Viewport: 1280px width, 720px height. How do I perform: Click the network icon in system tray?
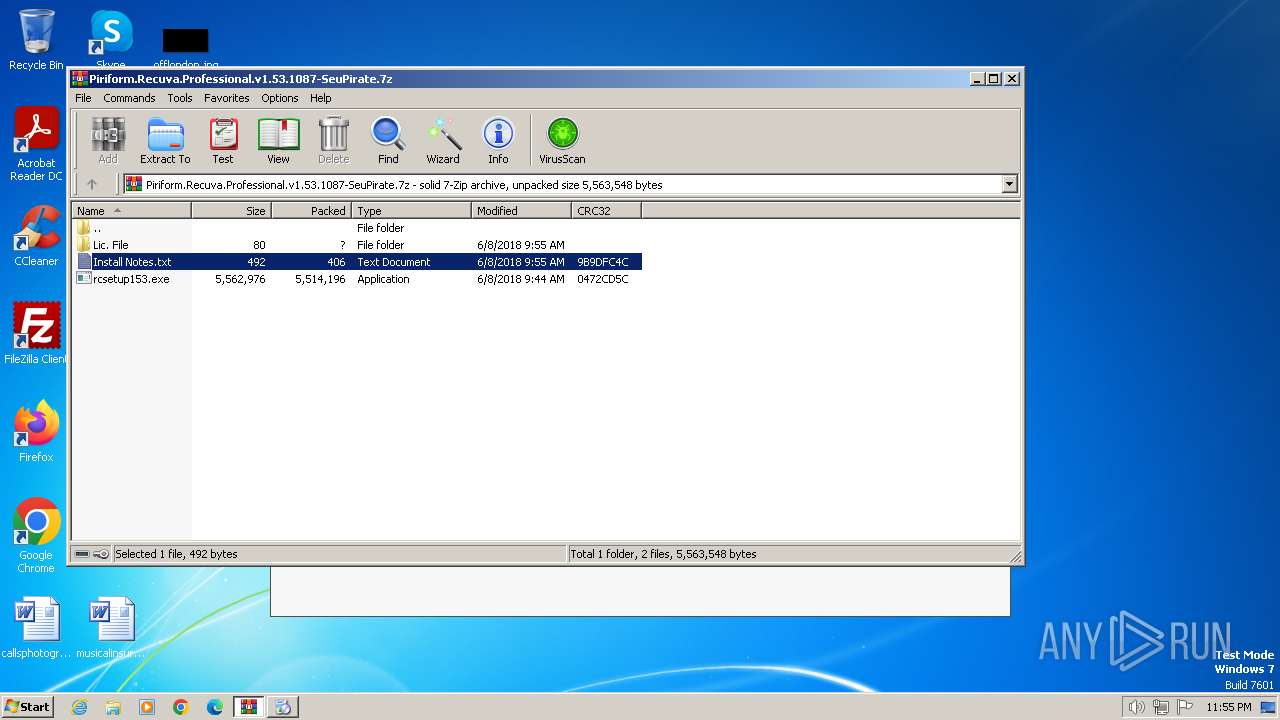coord(1161,707)
